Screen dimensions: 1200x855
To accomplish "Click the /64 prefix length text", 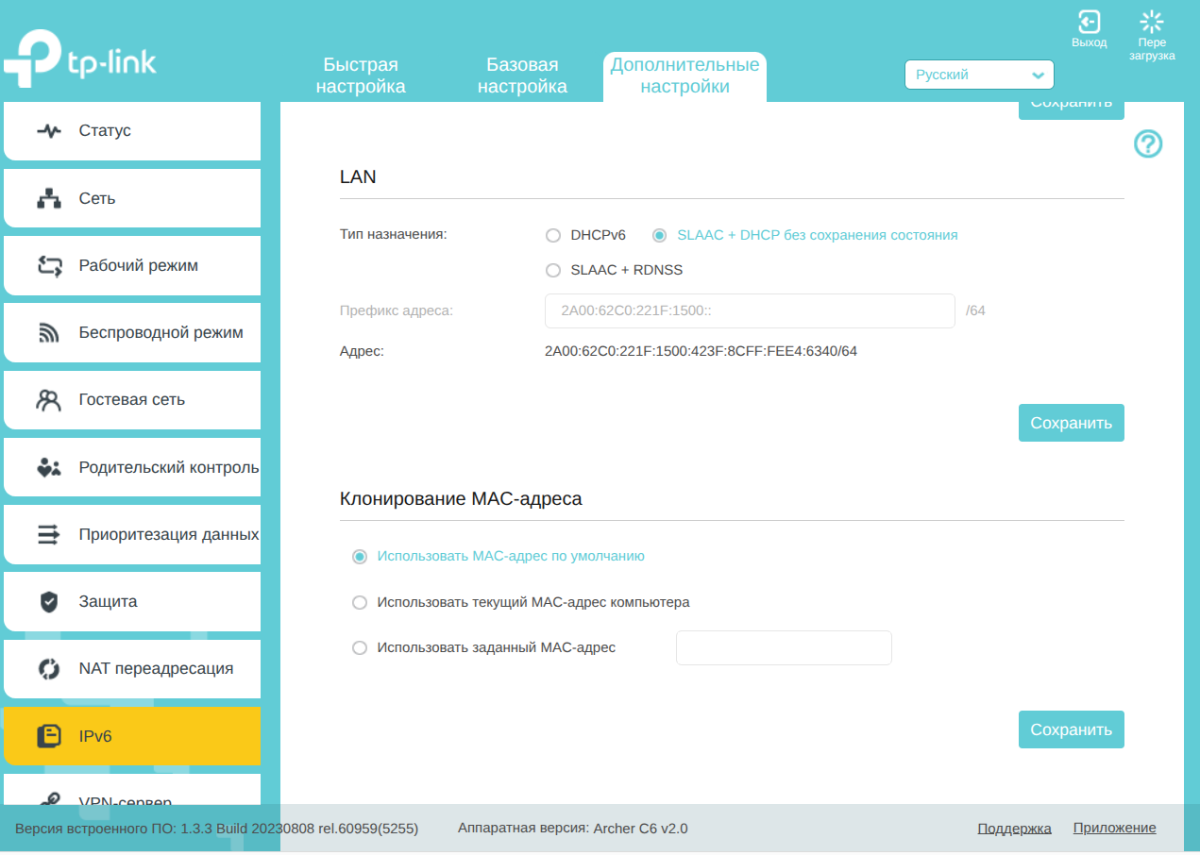I will 976,311.
